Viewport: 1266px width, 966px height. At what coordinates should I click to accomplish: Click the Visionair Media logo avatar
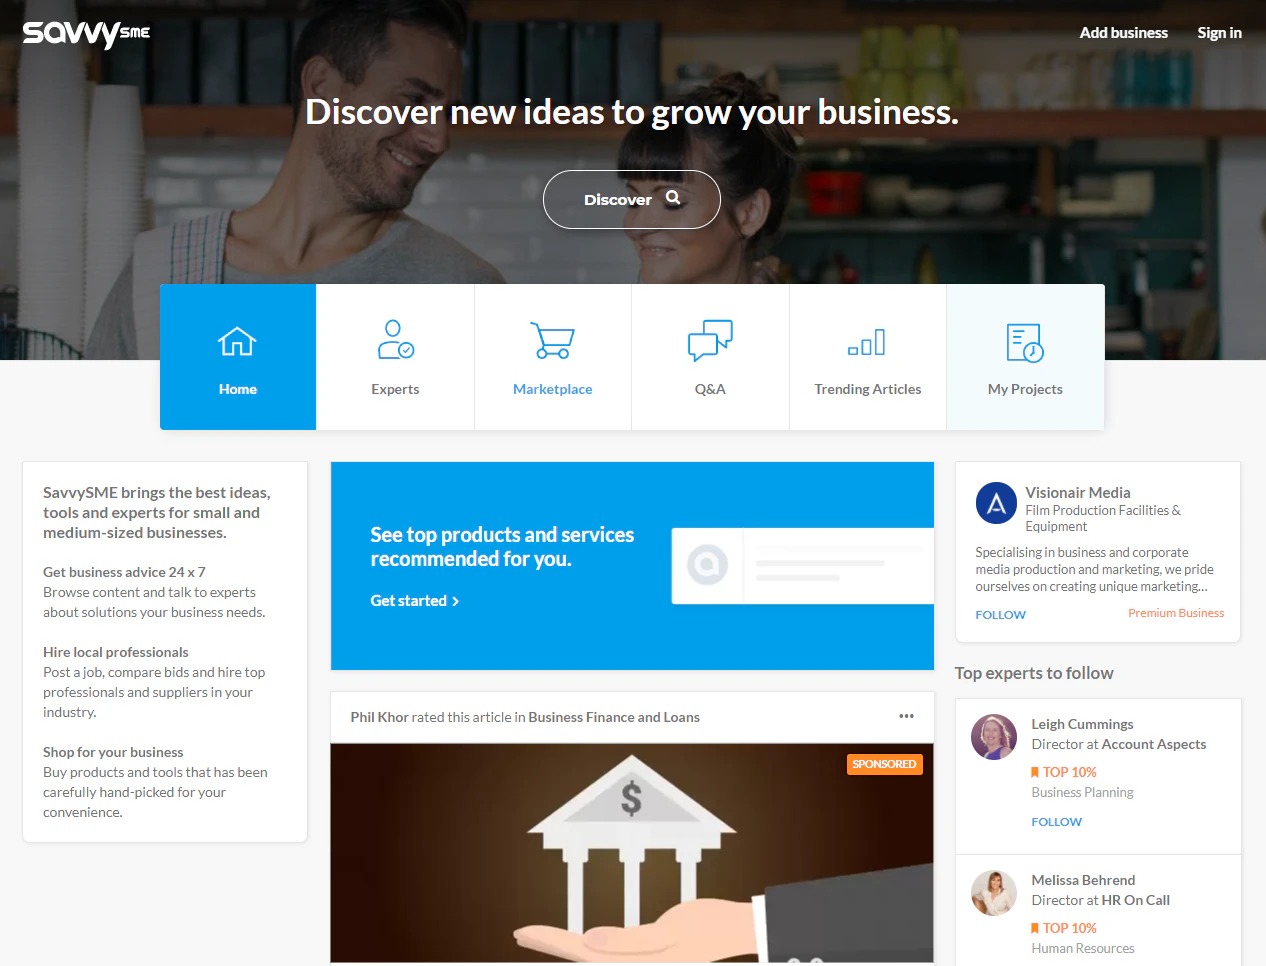tap(996, 503)
